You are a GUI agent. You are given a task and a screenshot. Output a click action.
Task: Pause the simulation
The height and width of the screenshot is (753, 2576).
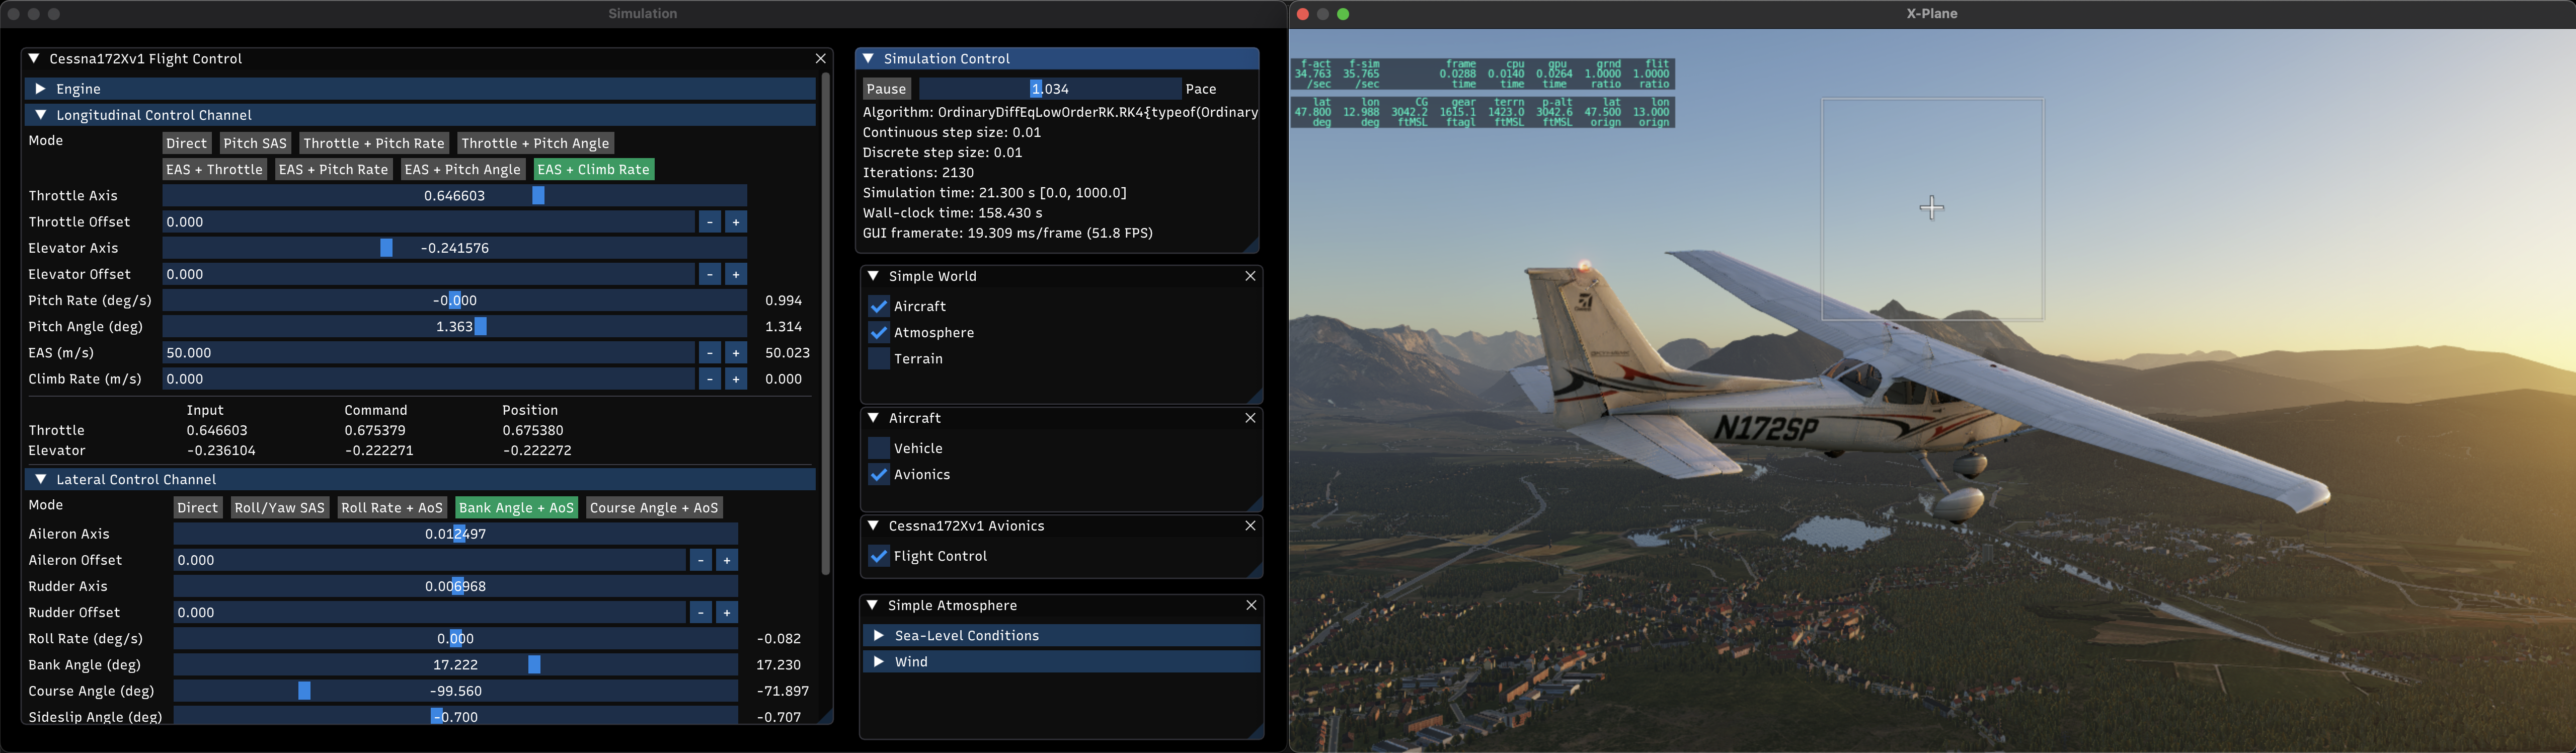886,89
